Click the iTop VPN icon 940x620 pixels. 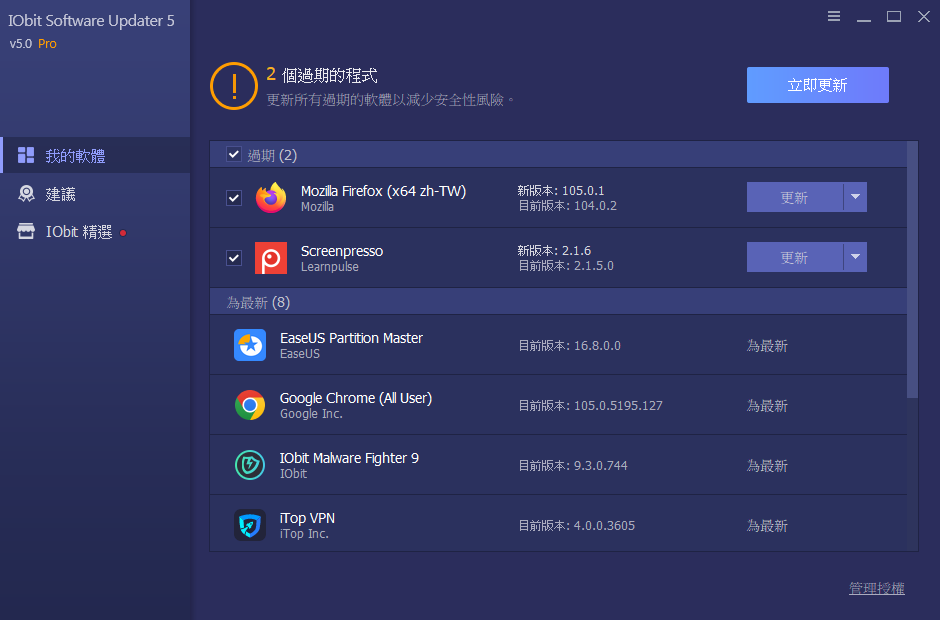coord(250,525)
